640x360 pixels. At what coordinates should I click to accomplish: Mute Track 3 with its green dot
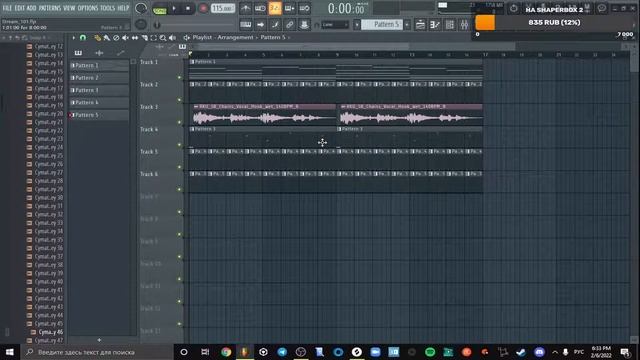click(179, 122)
